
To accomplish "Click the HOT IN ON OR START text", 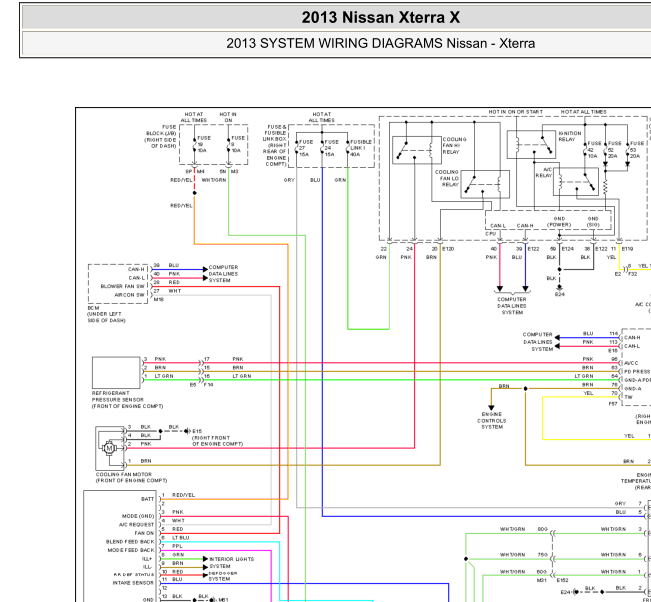I will (515, 112).
